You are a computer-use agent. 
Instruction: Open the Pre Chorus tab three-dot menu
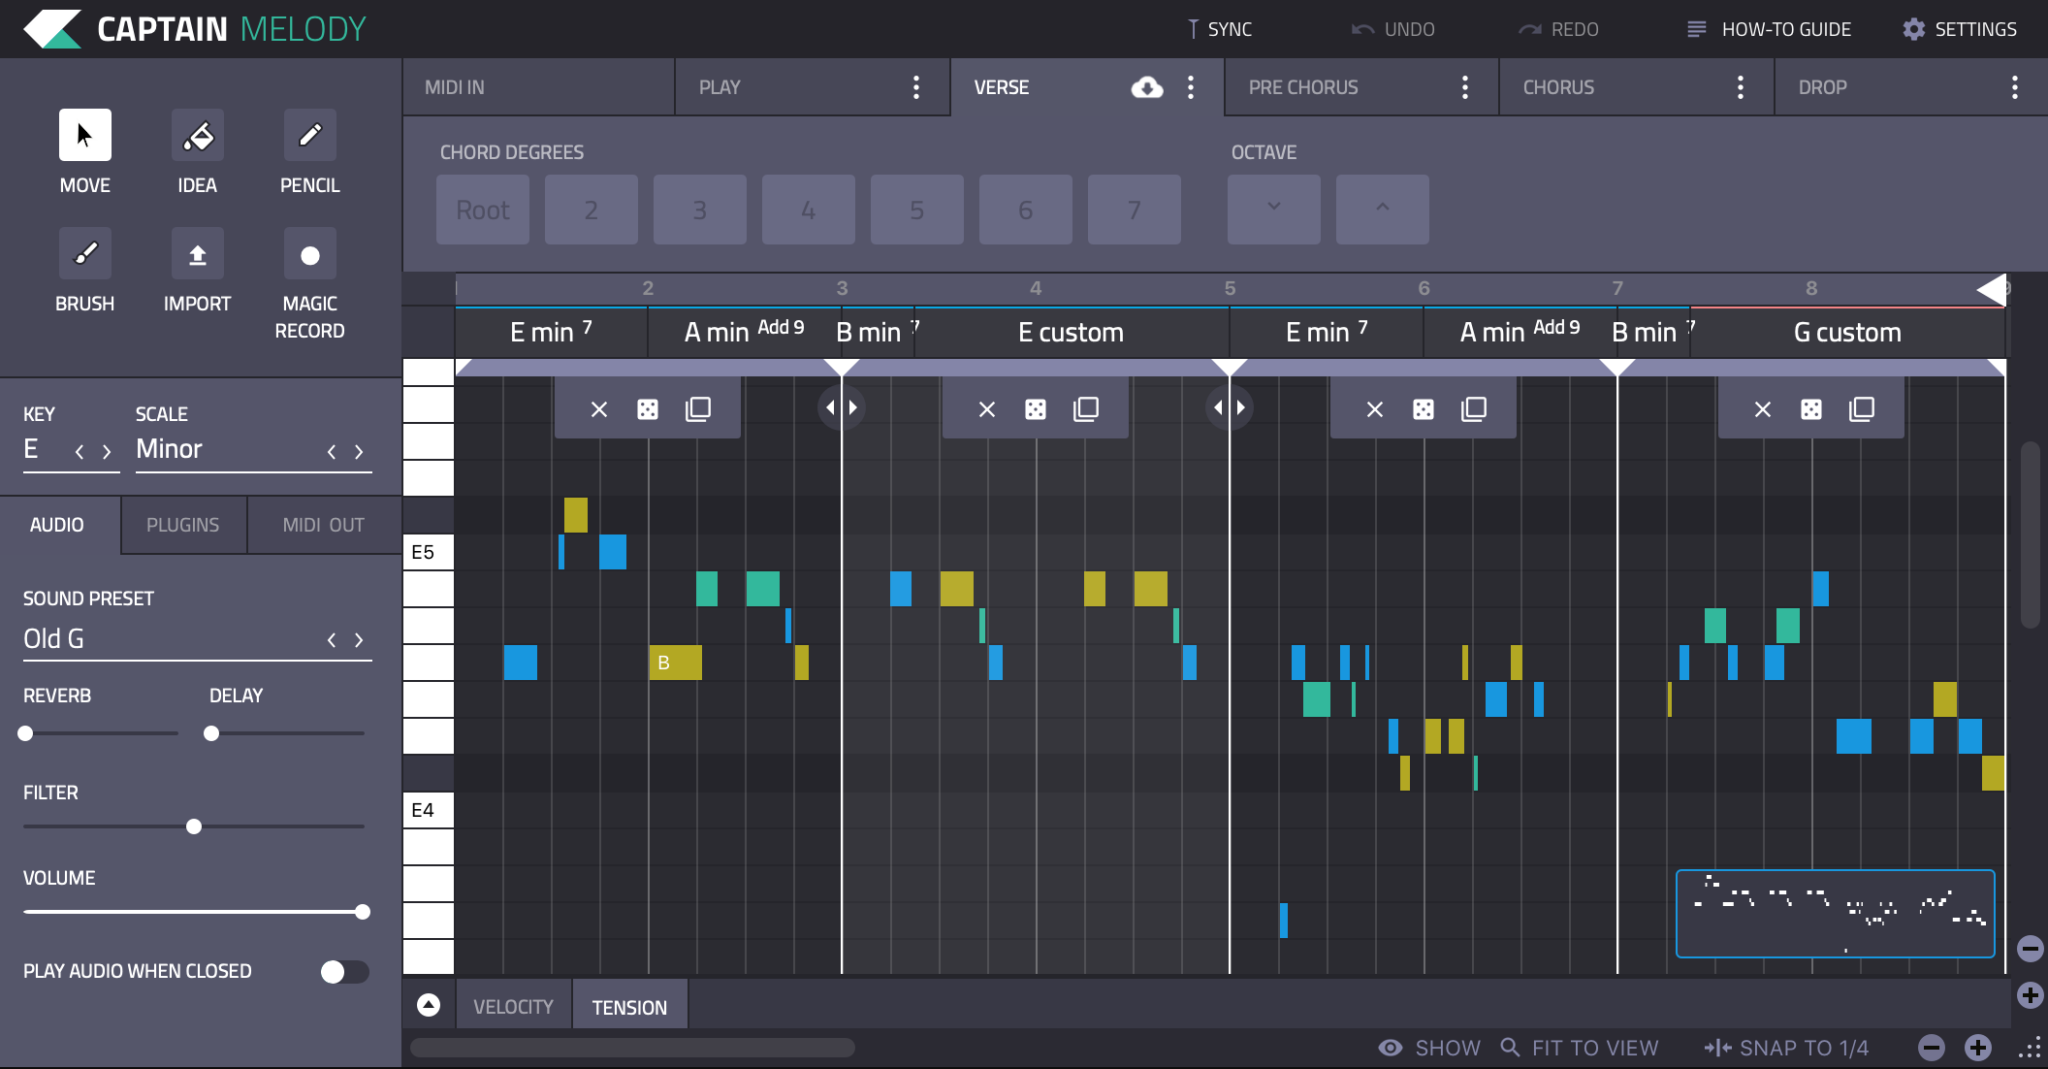click(1465, 87)
